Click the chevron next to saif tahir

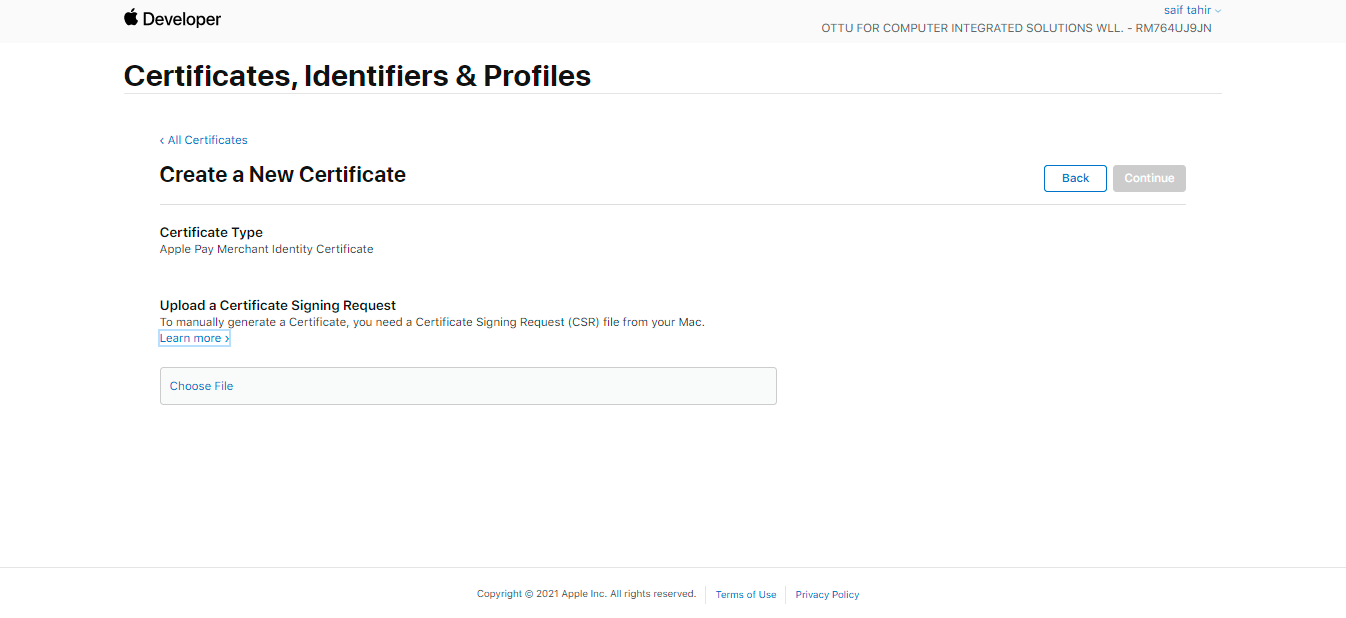(1218, 10)
